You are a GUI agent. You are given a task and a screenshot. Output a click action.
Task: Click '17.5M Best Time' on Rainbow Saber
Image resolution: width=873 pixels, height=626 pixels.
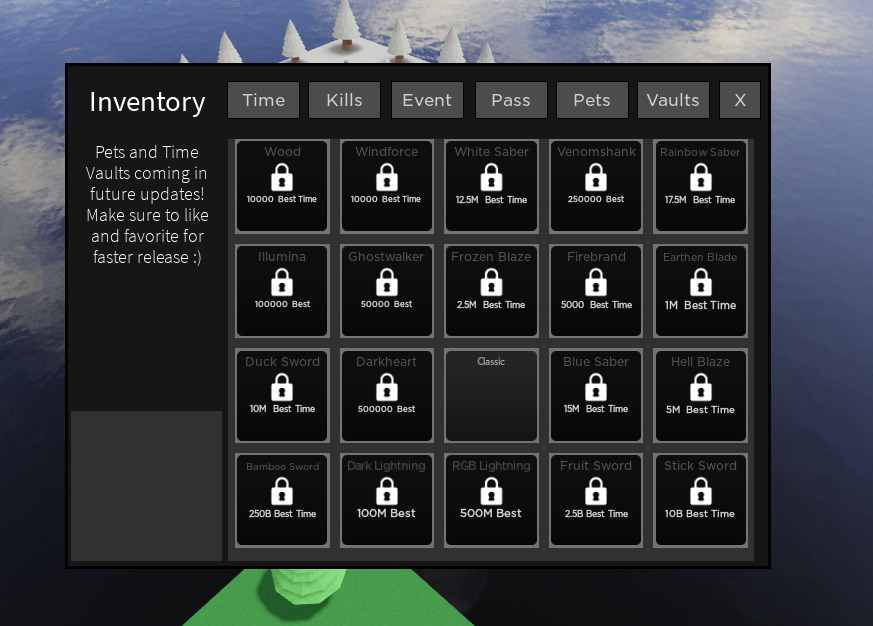(x=700, y=199)
